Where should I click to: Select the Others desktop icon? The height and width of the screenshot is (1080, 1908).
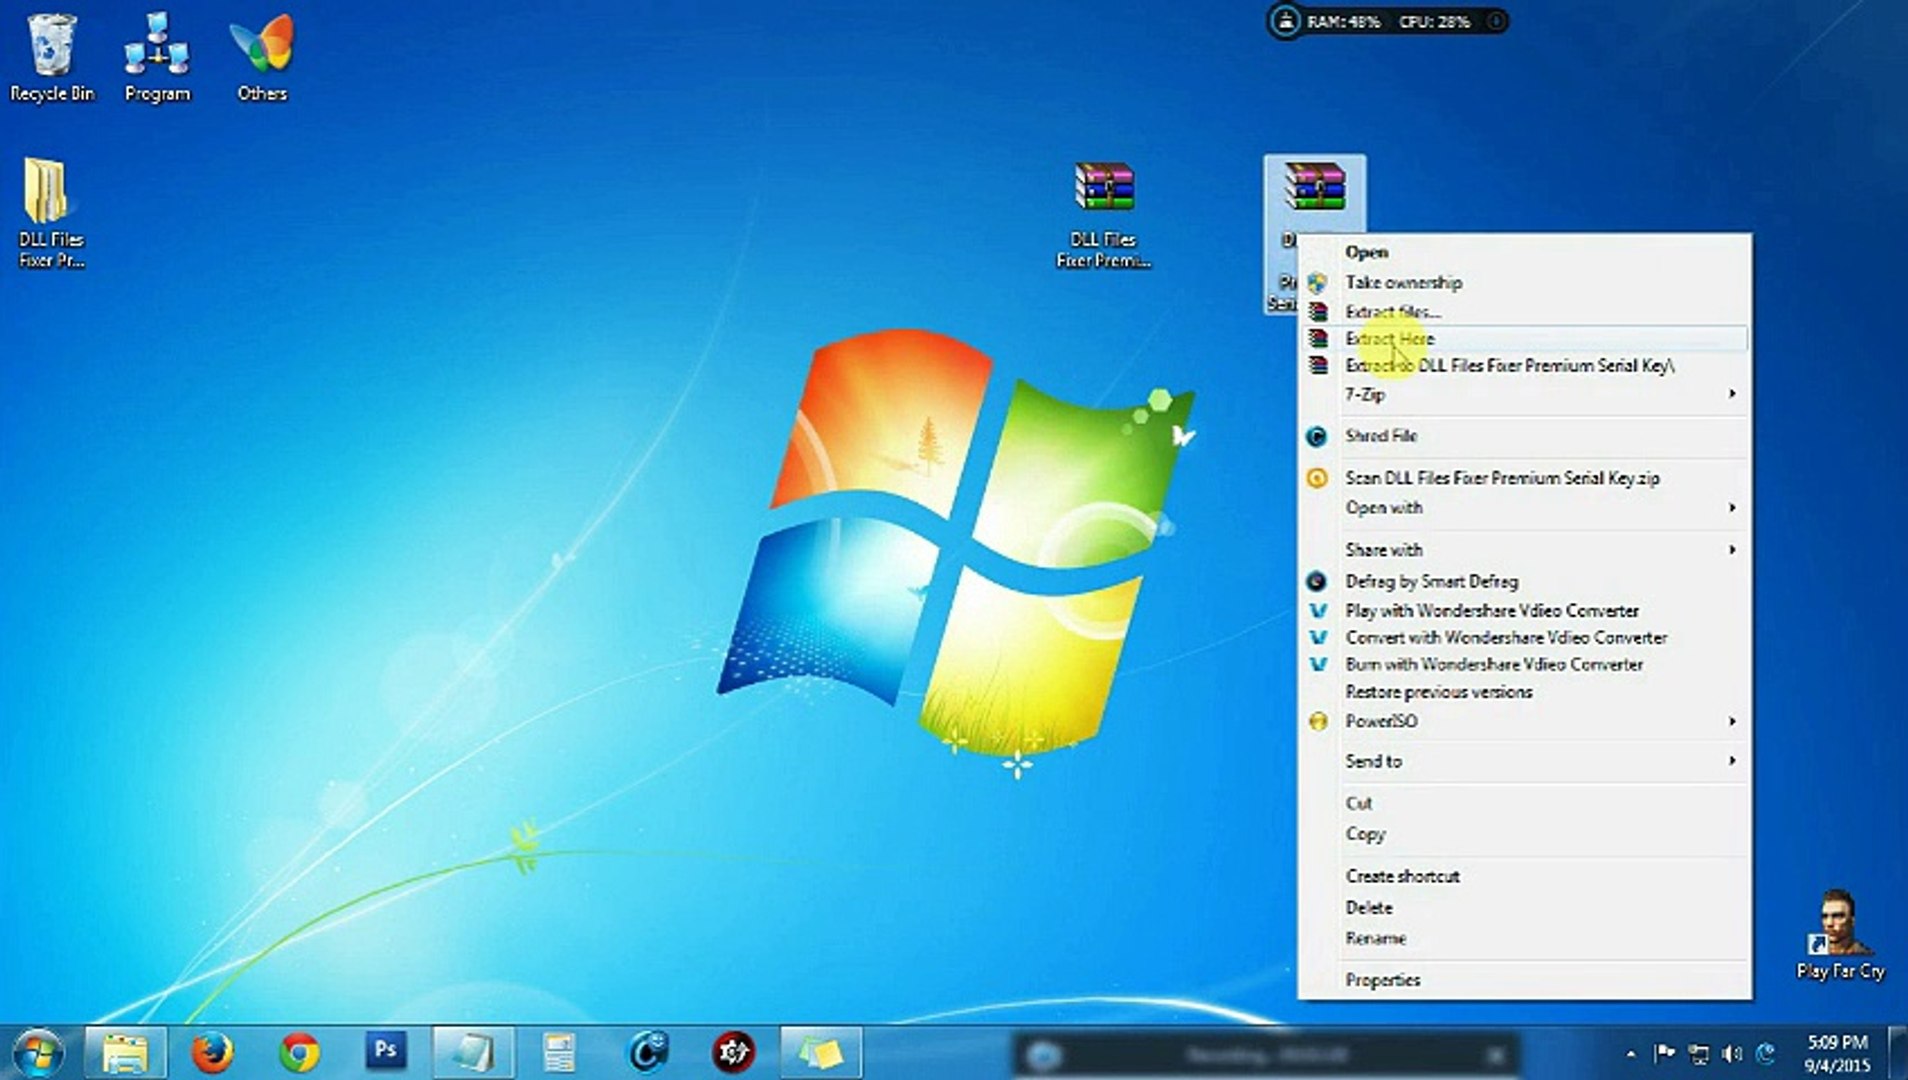262,58
